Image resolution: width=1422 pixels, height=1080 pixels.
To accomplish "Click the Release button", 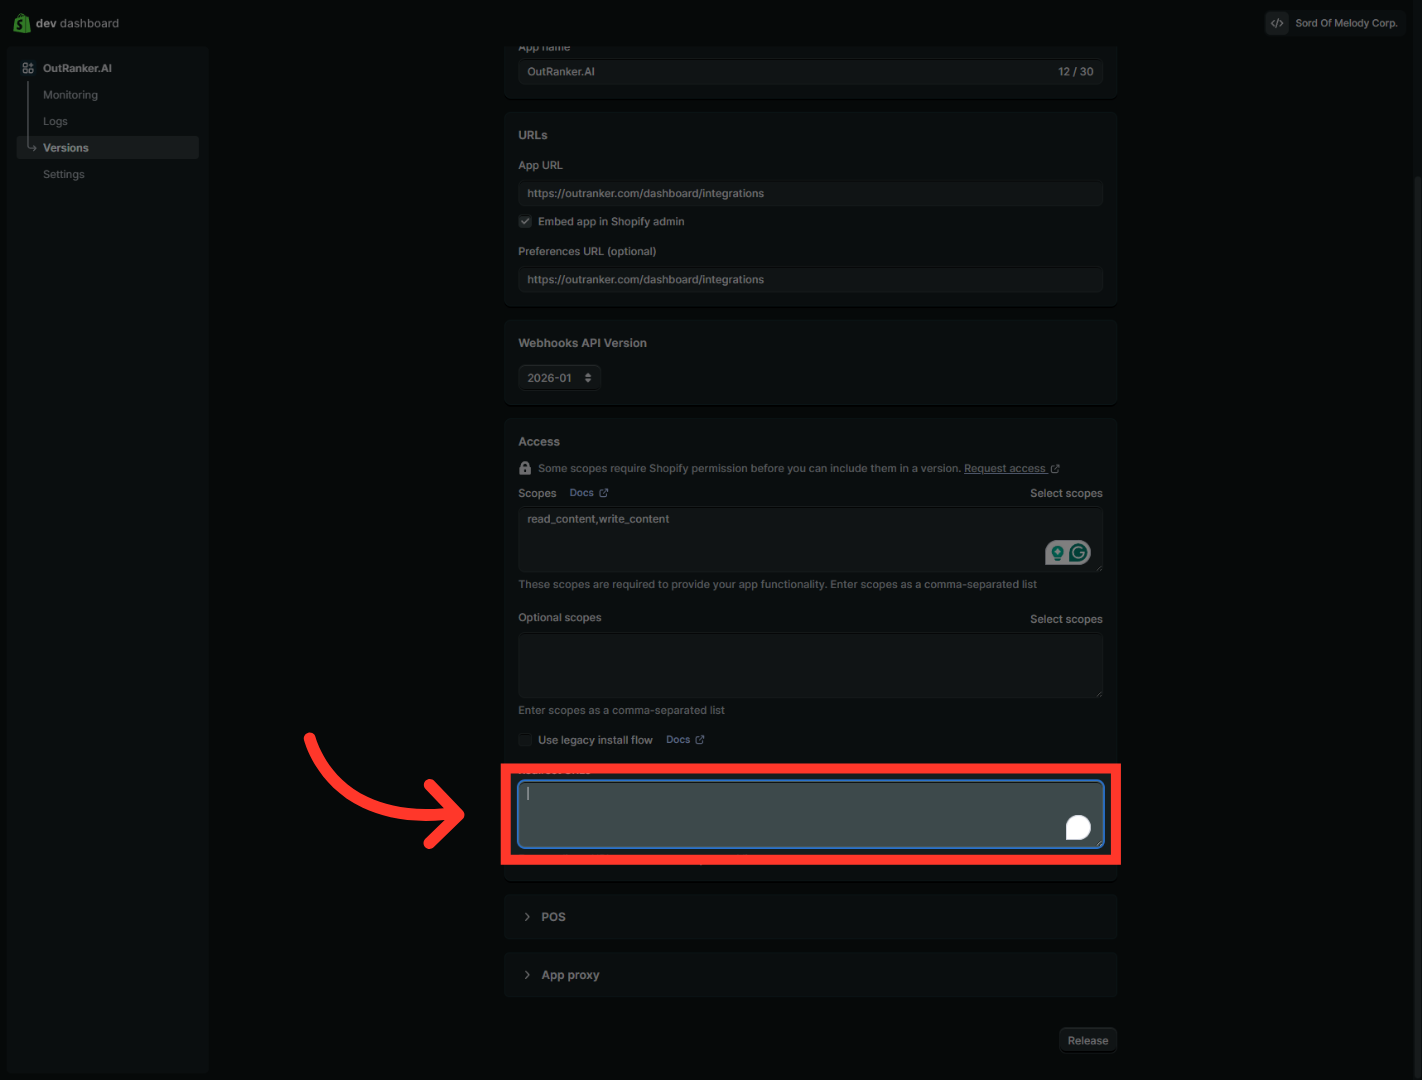I will tap(1088, 1040).
